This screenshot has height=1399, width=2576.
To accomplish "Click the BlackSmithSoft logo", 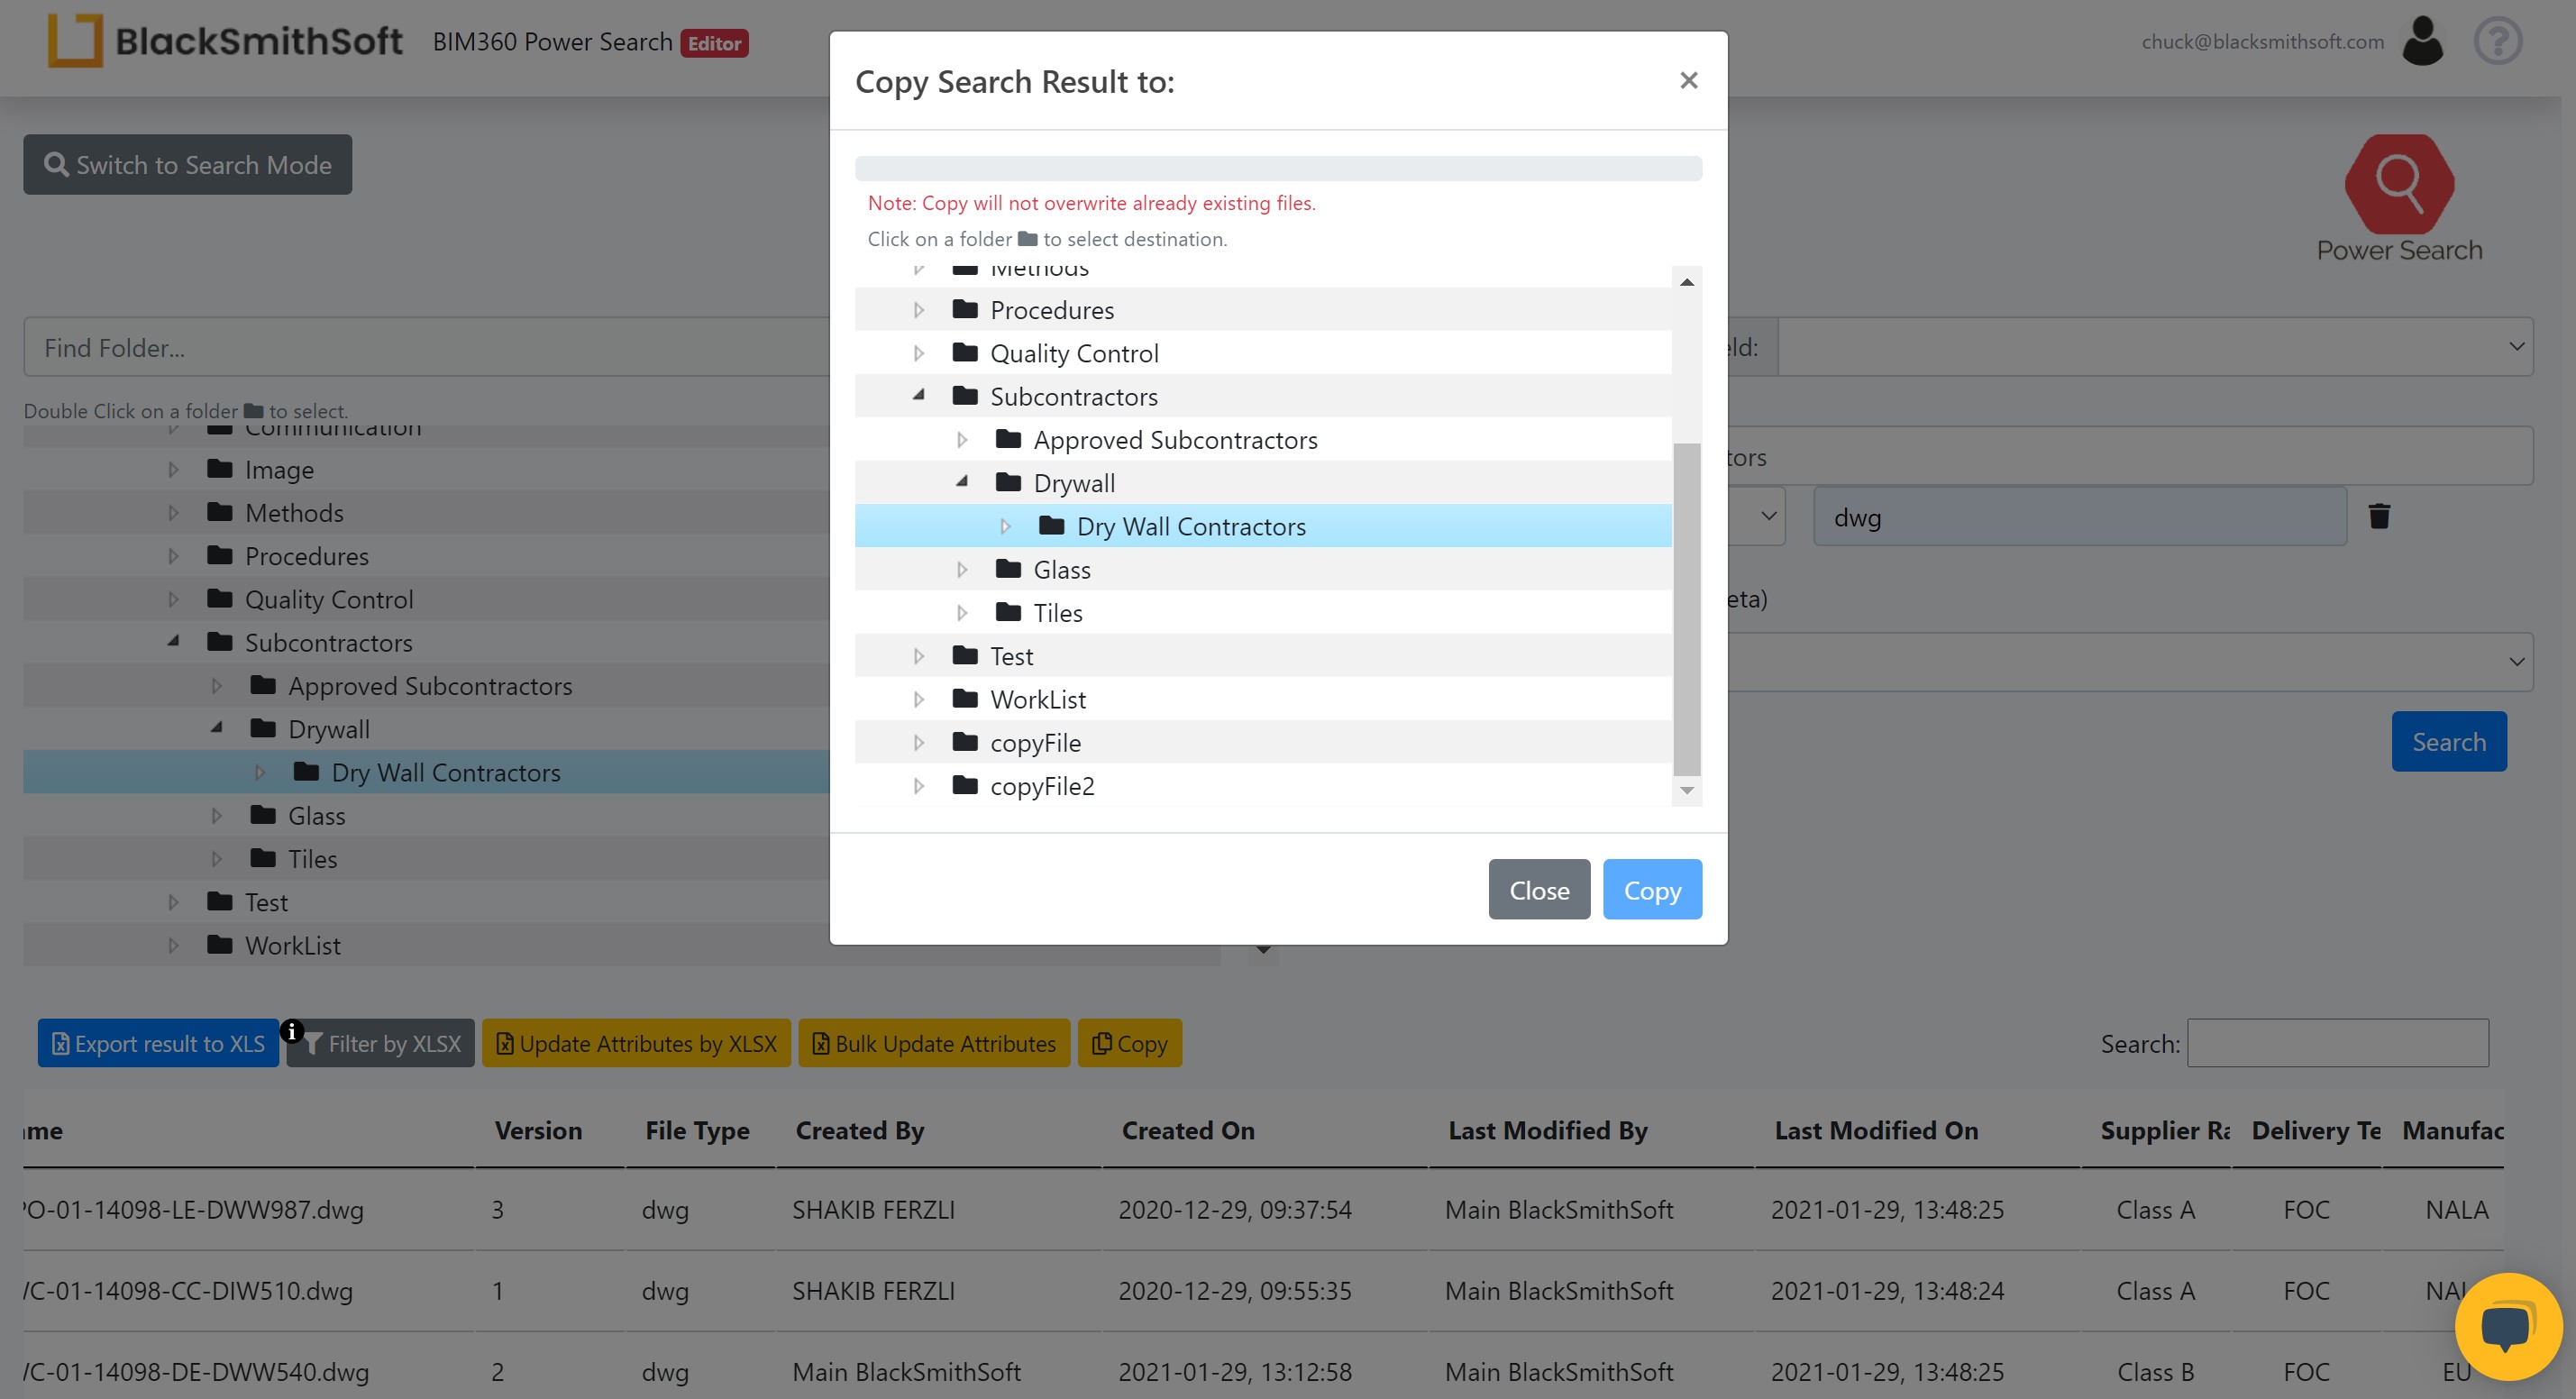I will [225, 42].
